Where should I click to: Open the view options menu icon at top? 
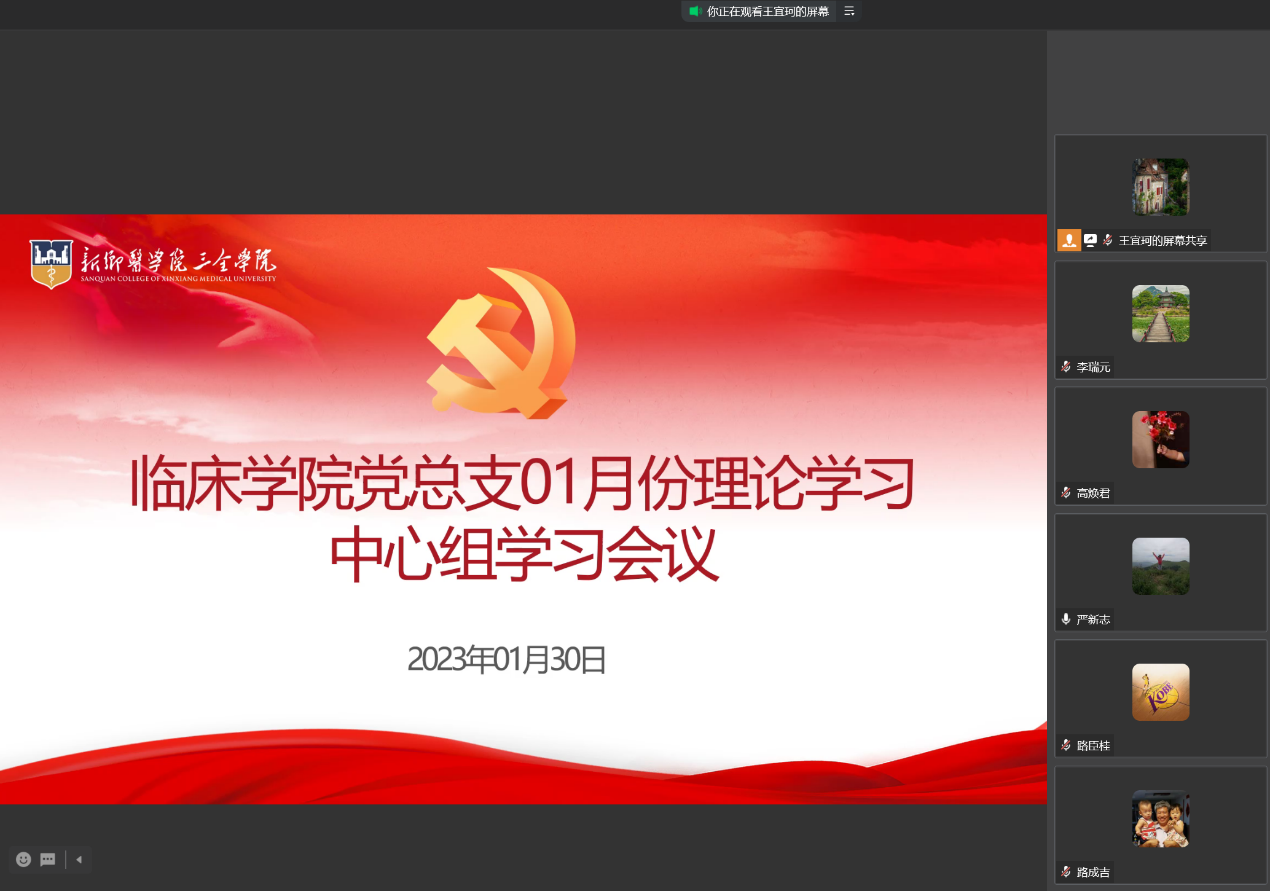tap(849, 11)
